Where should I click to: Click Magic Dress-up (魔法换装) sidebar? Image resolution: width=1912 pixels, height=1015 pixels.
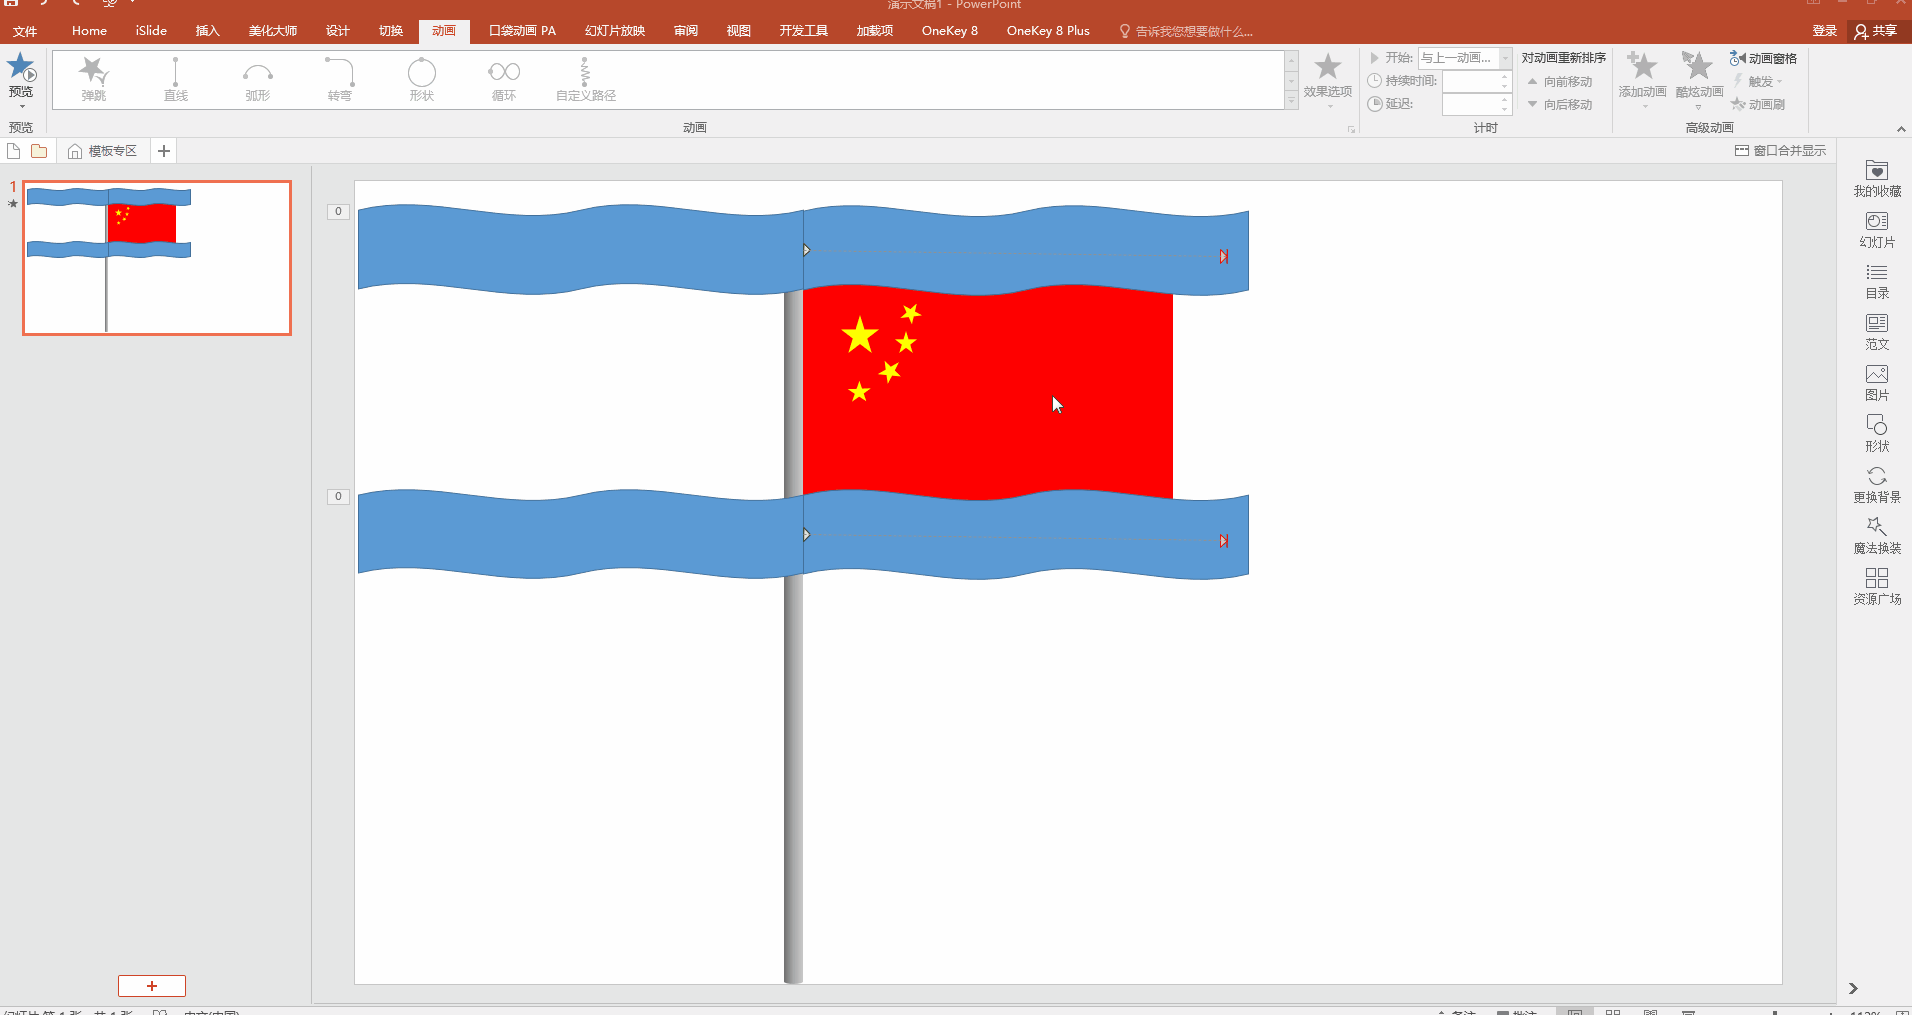tap(1877, 536)
